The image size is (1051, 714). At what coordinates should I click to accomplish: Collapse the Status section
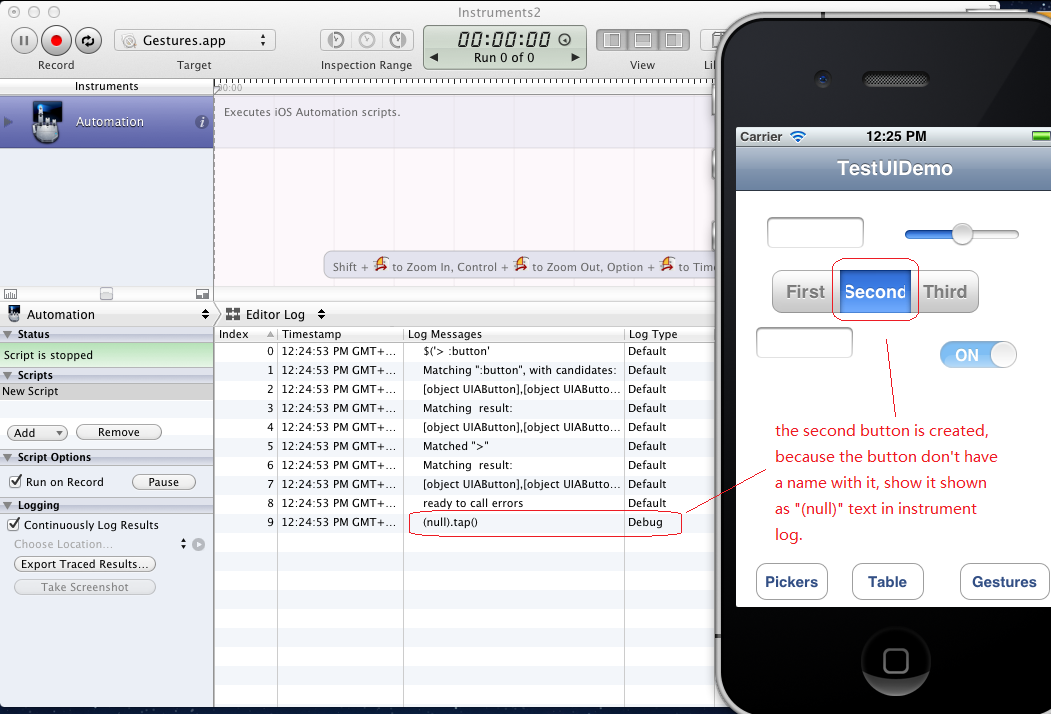[7, 335]
